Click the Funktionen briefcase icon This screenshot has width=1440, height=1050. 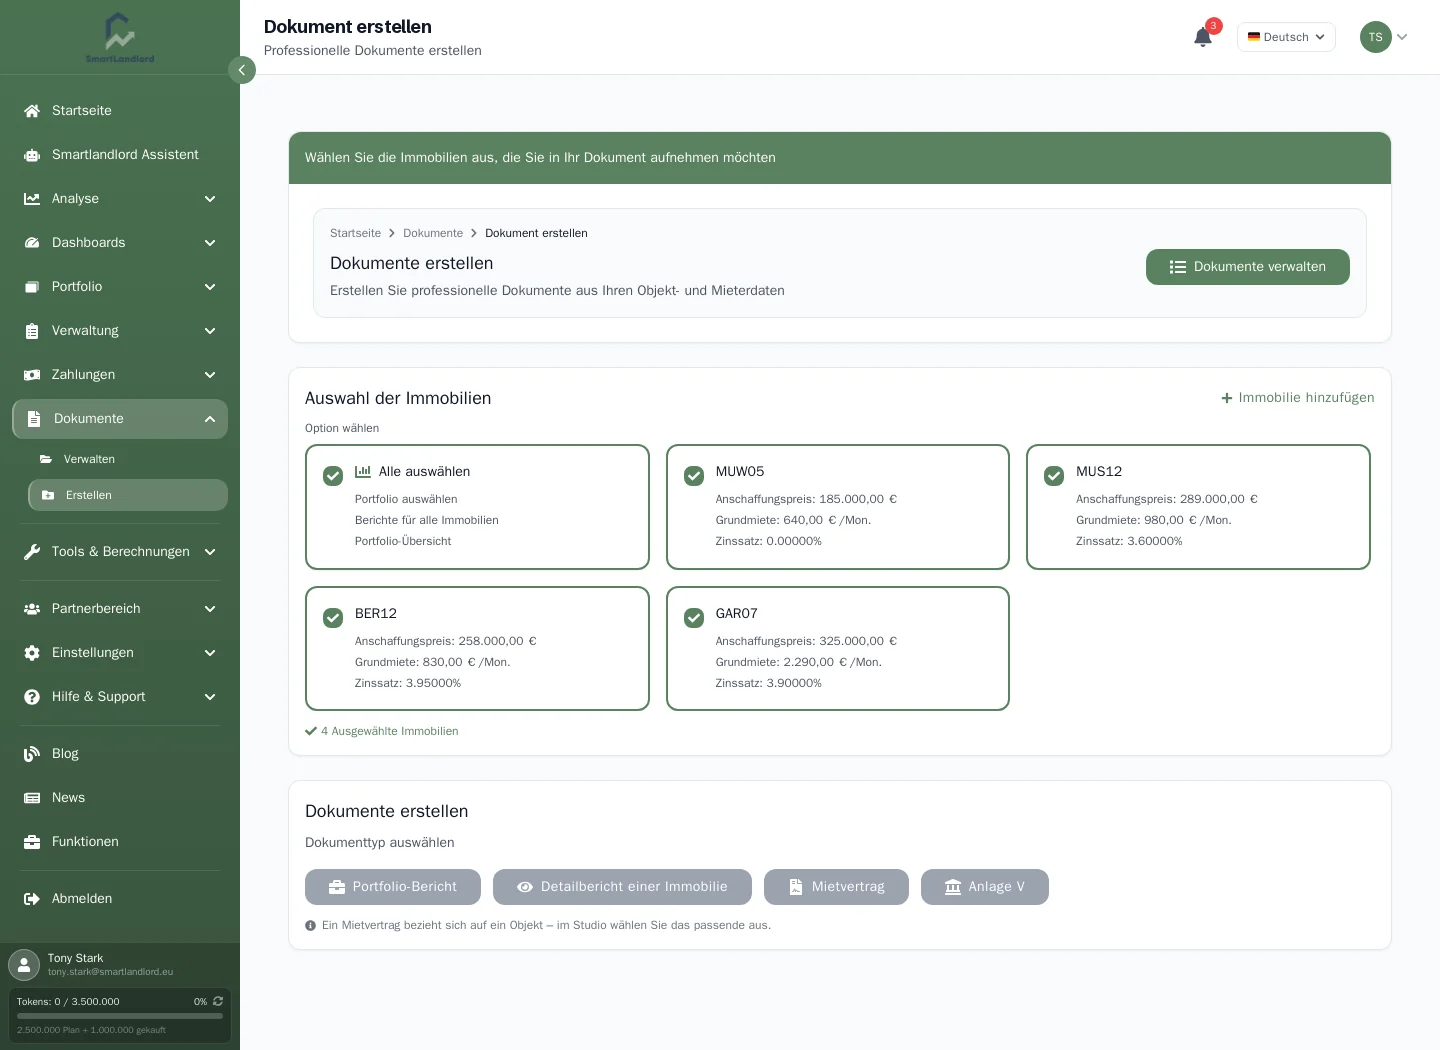click(32, 842)
